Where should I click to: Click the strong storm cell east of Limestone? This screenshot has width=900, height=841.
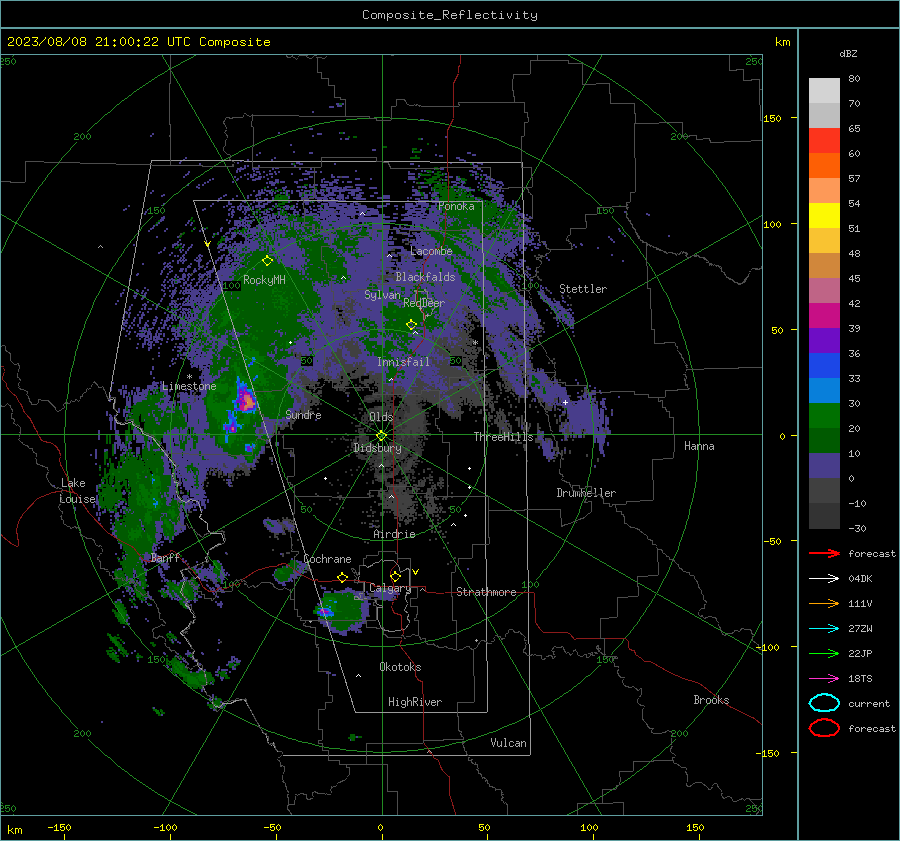(x=246, y=399)
